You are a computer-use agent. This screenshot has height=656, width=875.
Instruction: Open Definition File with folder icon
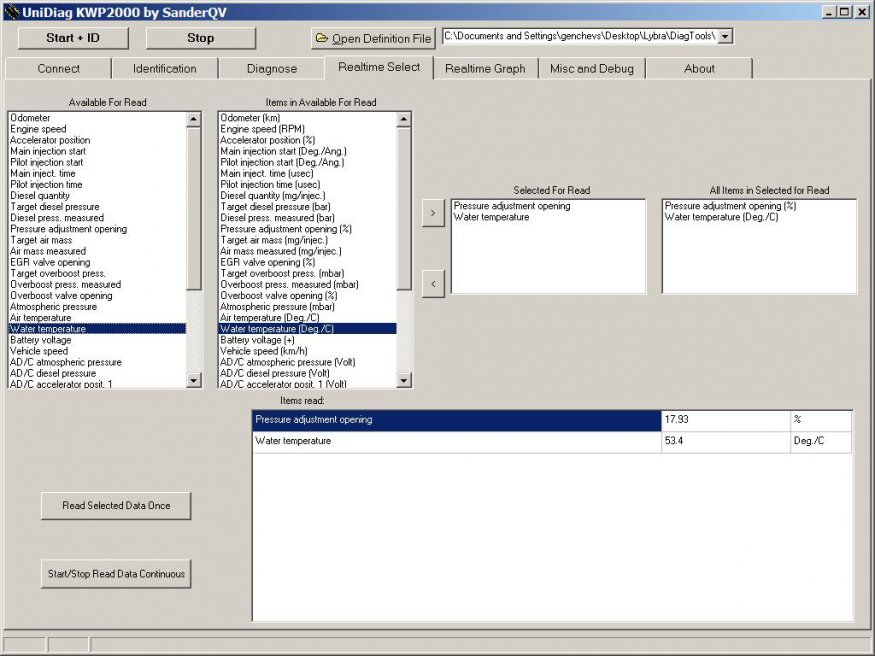point(373,38)
